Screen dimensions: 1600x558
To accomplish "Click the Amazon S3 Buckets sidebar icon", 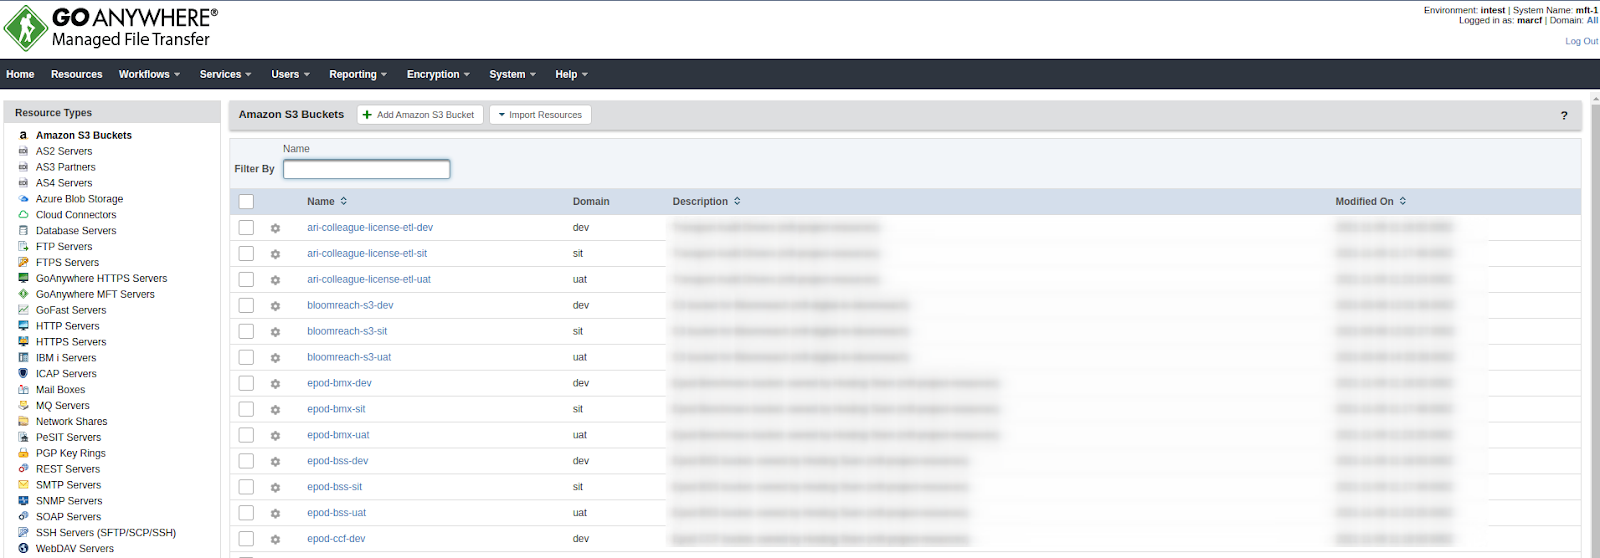I will [x=23, y=135].
